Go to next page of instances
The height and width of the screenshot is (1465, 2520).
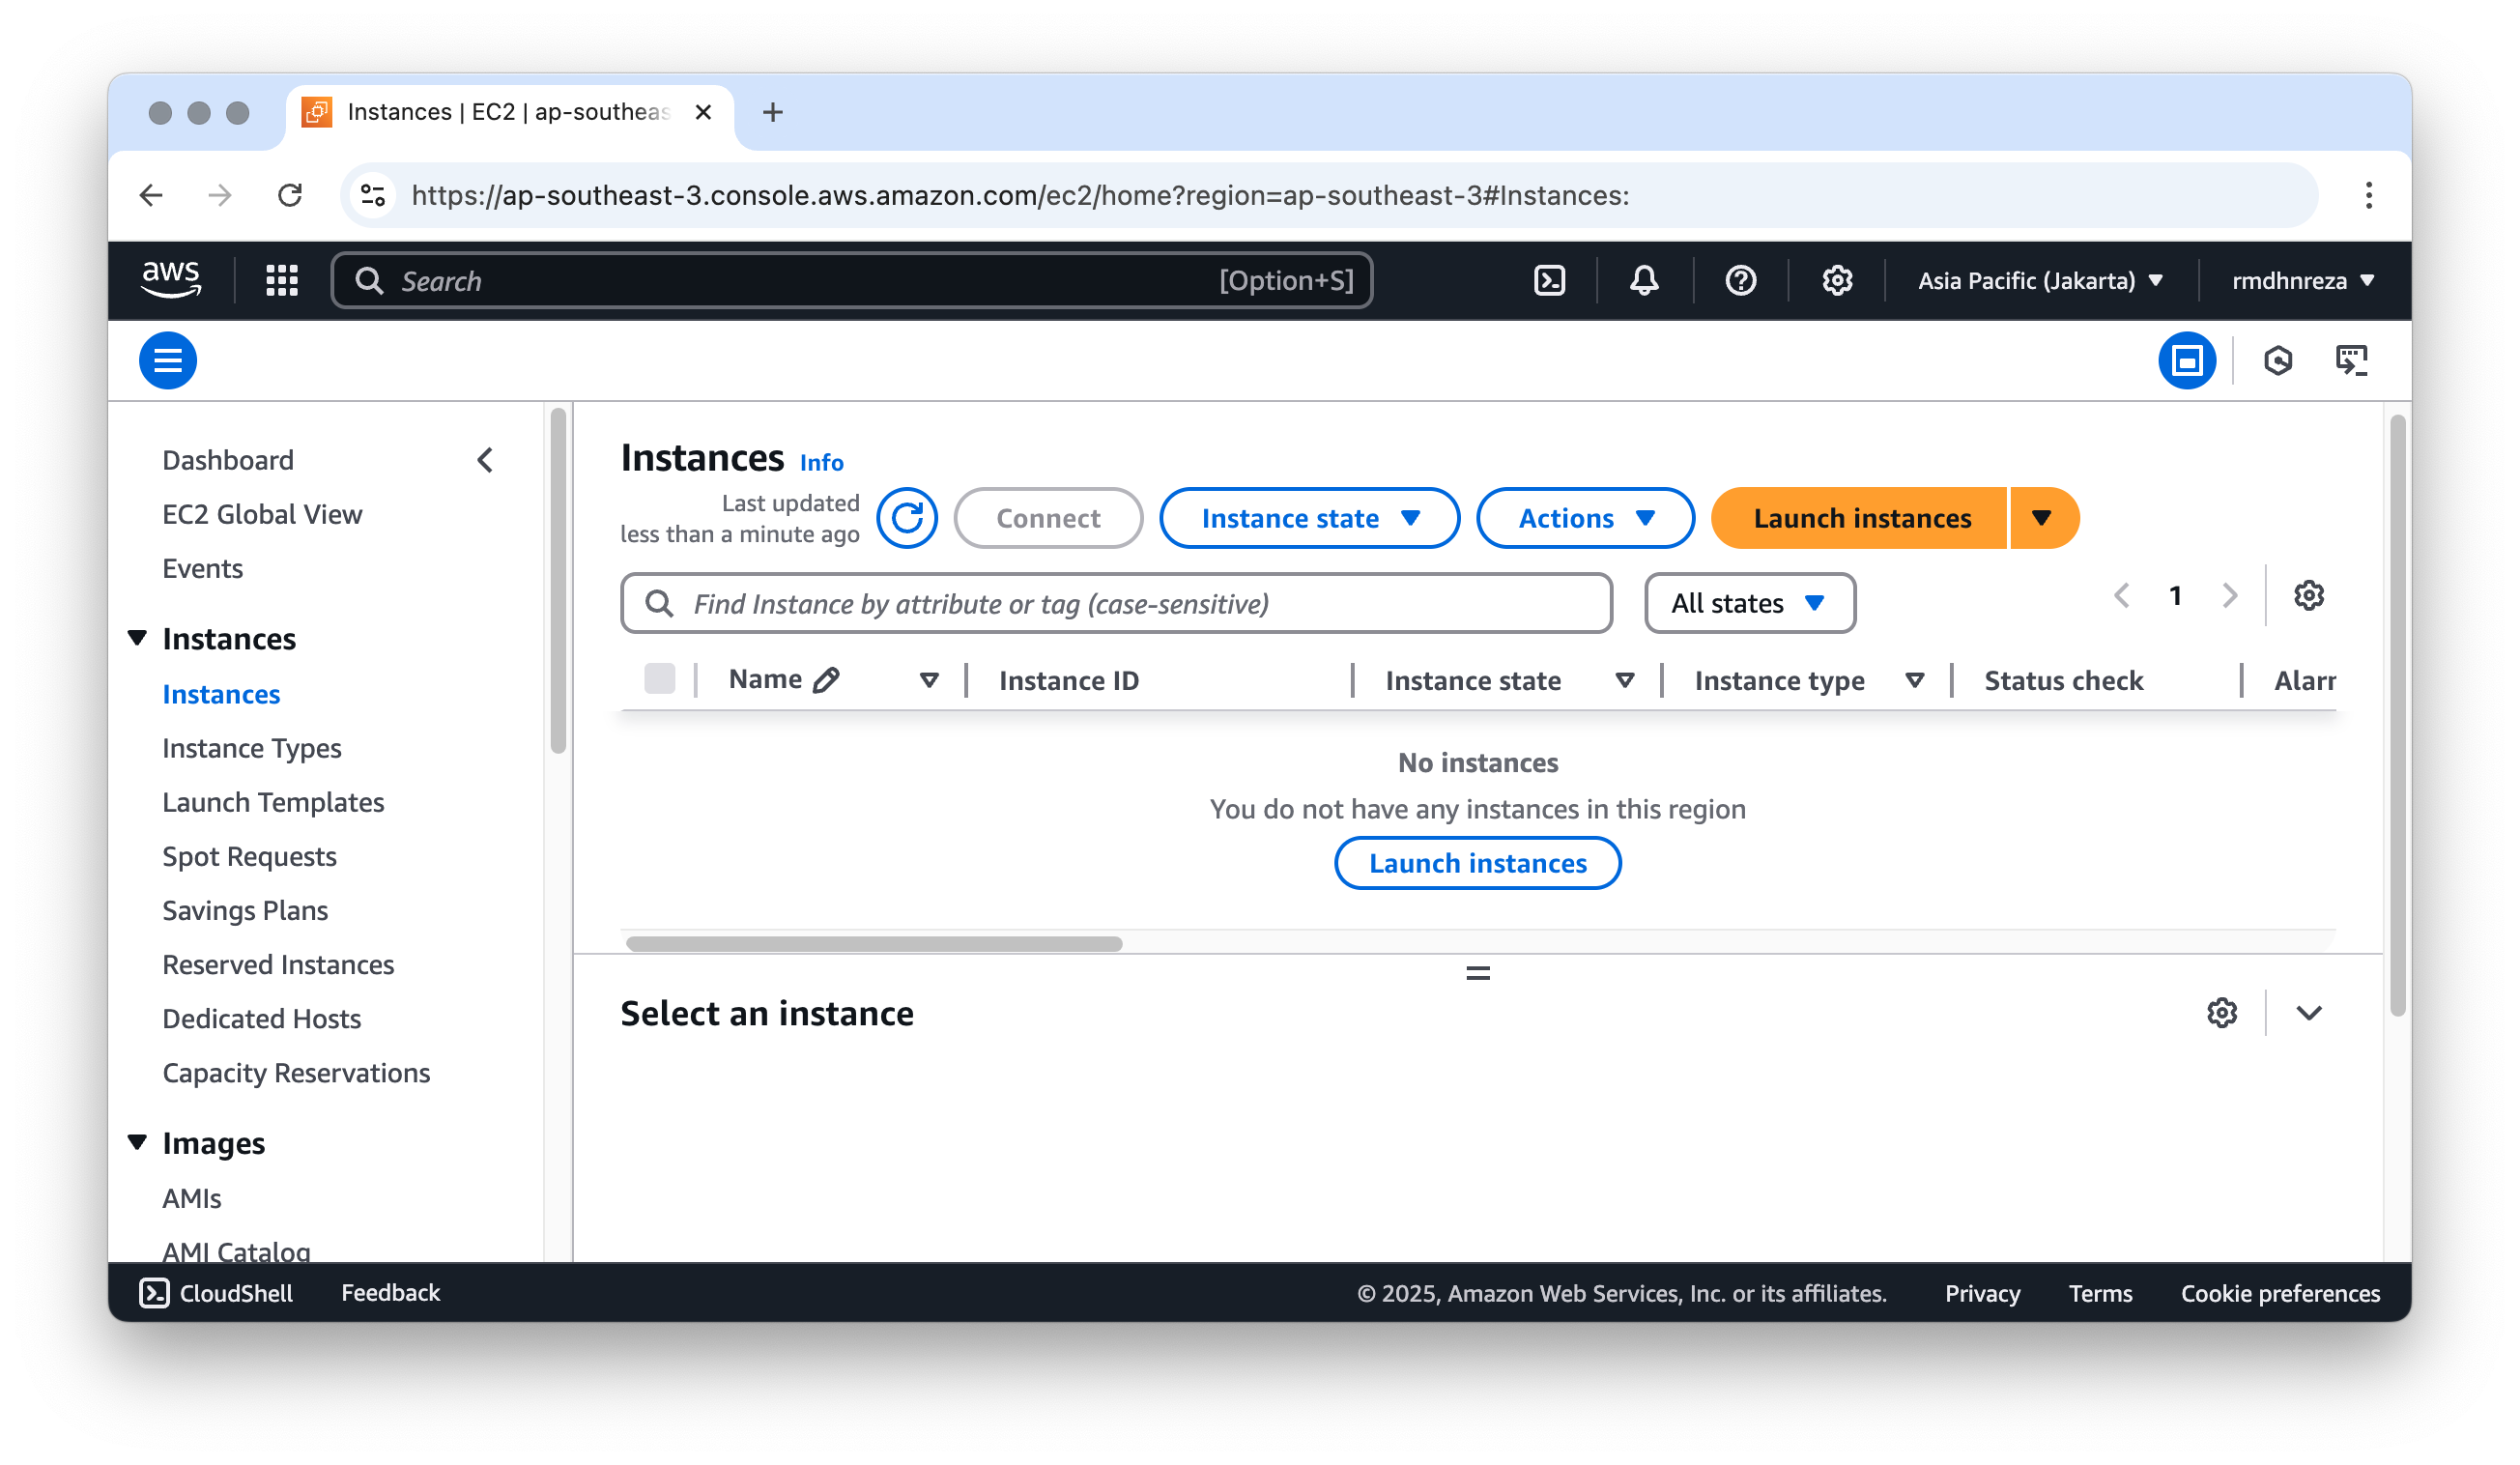click(2230, 596)
